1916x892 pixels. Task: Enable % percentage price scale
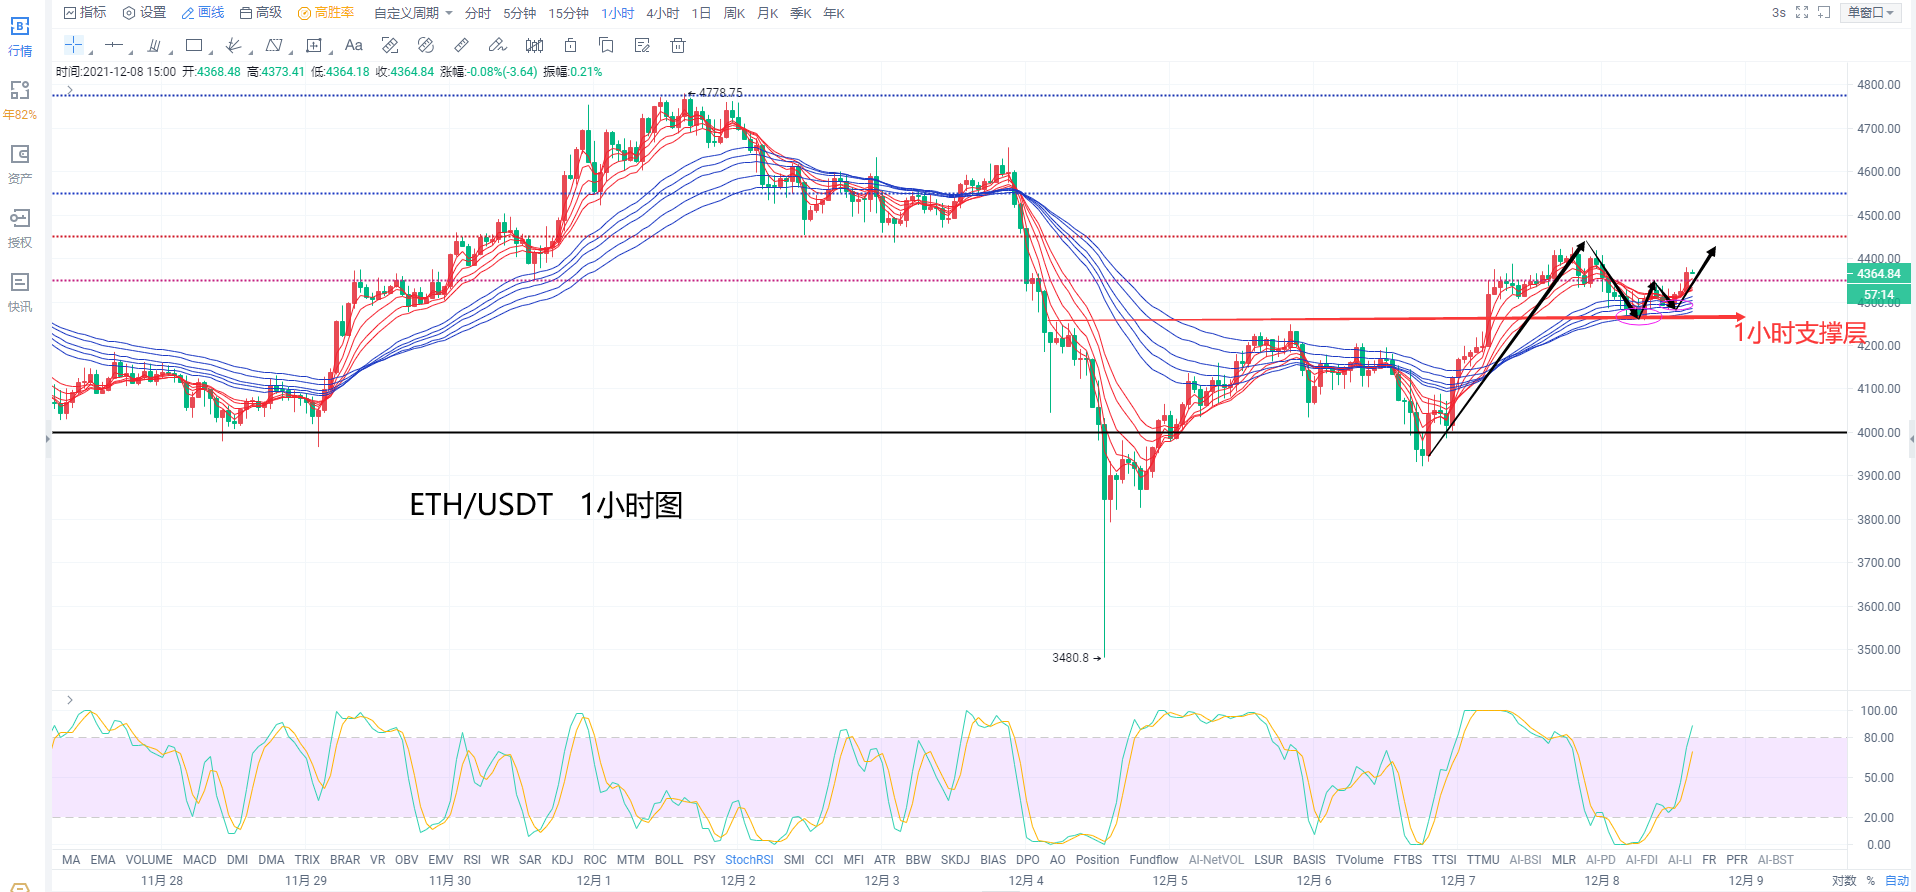tap(1871, 881)
